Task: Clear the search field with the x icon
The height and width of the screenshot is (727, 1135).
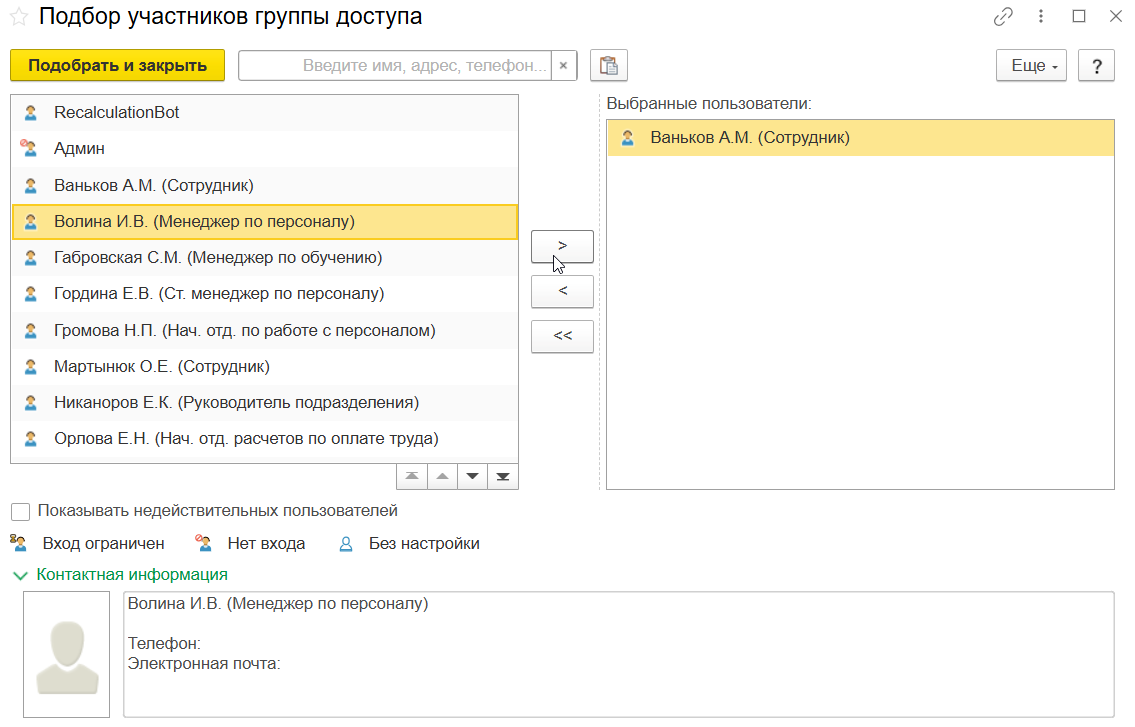Action: [x=563, y=66]
